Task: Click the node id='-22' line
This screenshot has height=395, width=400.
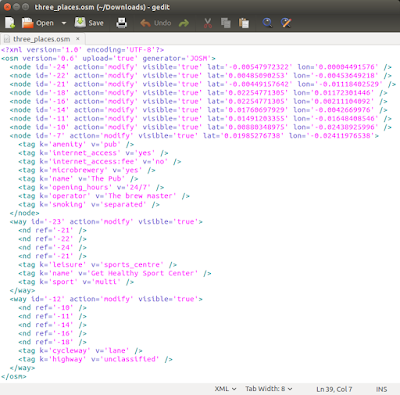Action: [x=200, y=76]
